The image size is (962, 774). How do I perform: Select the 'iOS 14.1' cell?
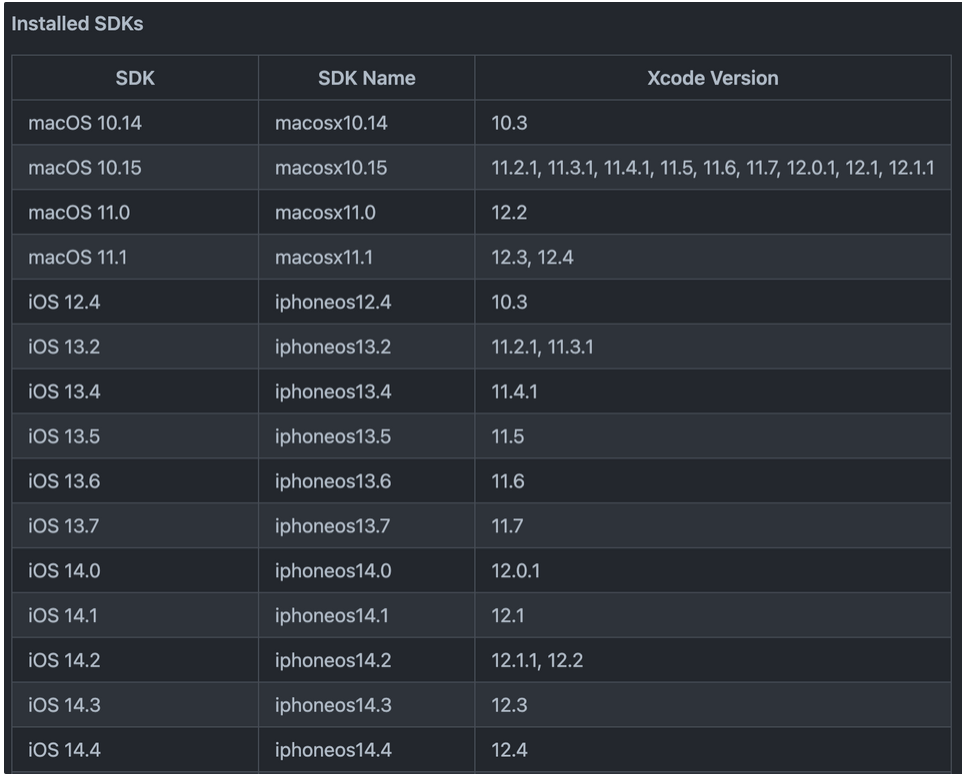click(x=135, y=615)
